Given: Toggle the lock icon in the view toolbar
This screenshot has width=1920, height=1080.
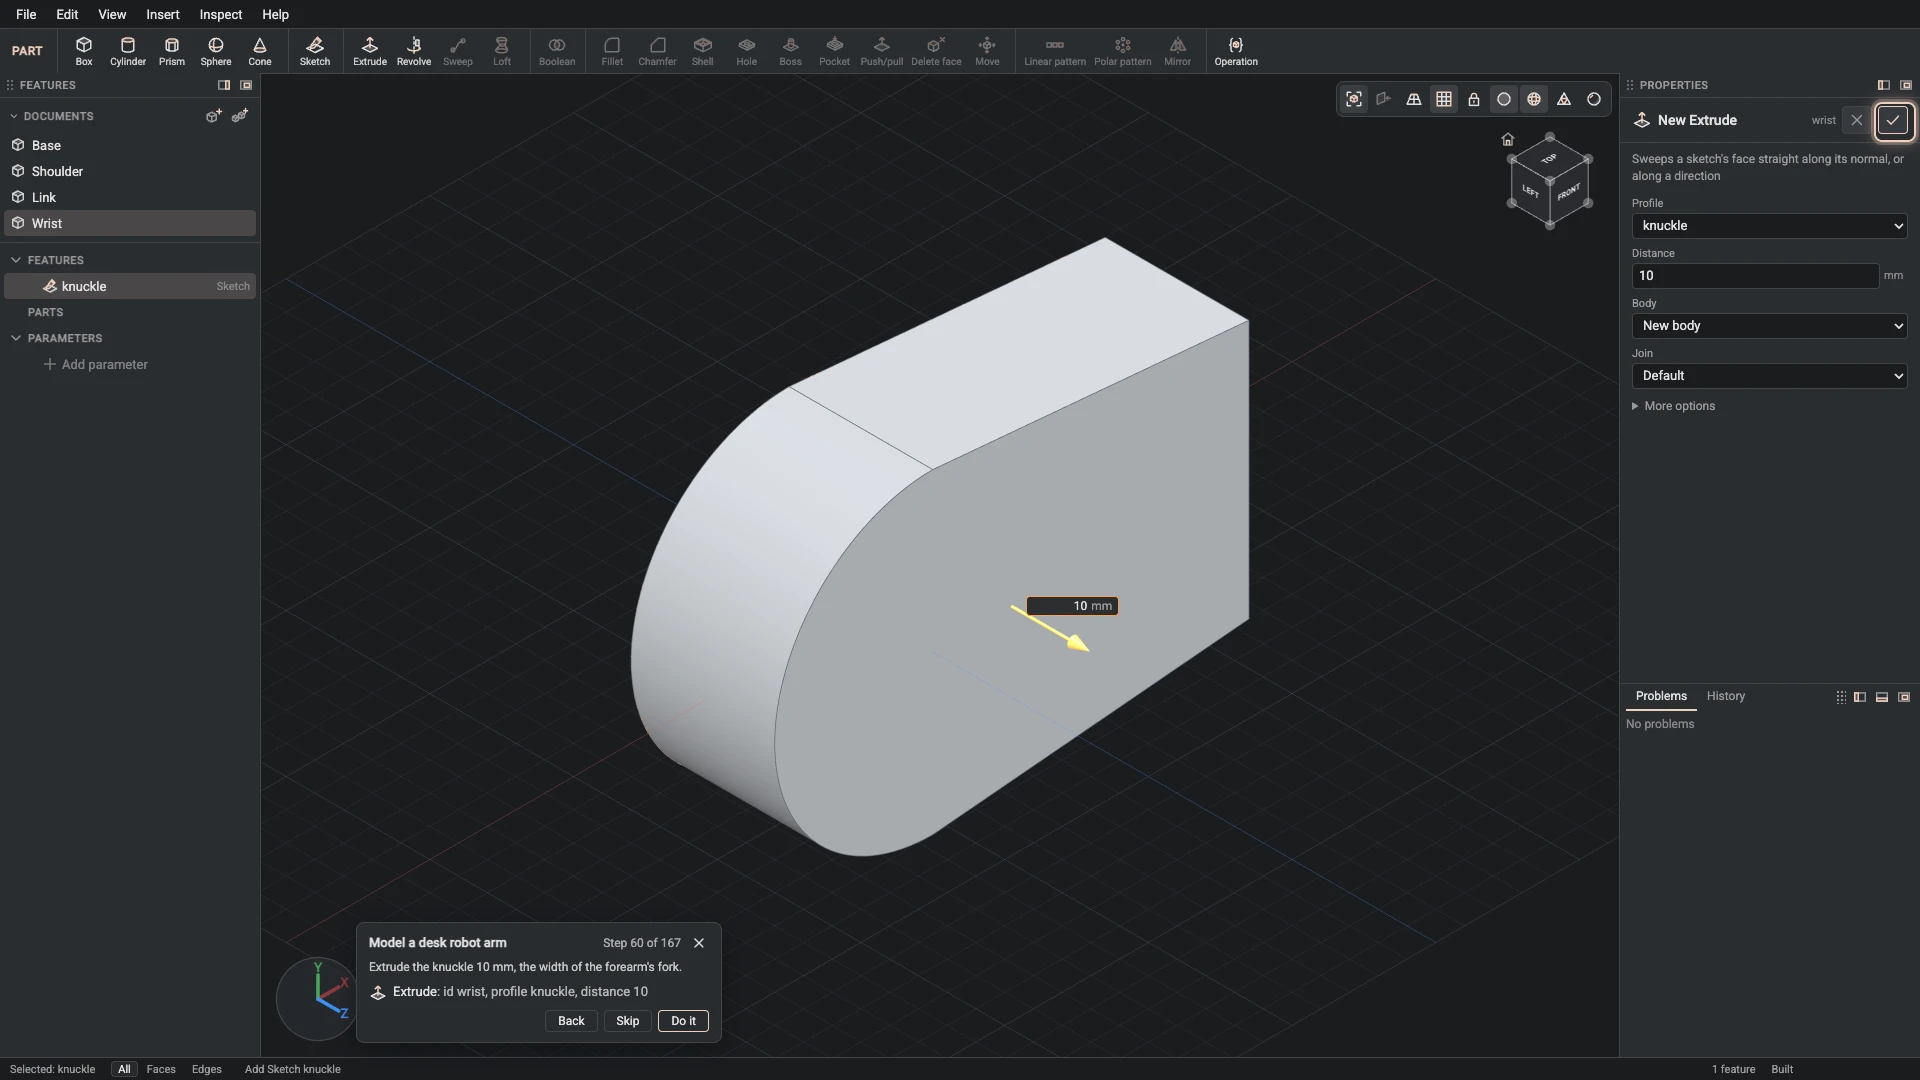Looking at the screenshot, I should pyautogui.click(x=1474, y=99).
